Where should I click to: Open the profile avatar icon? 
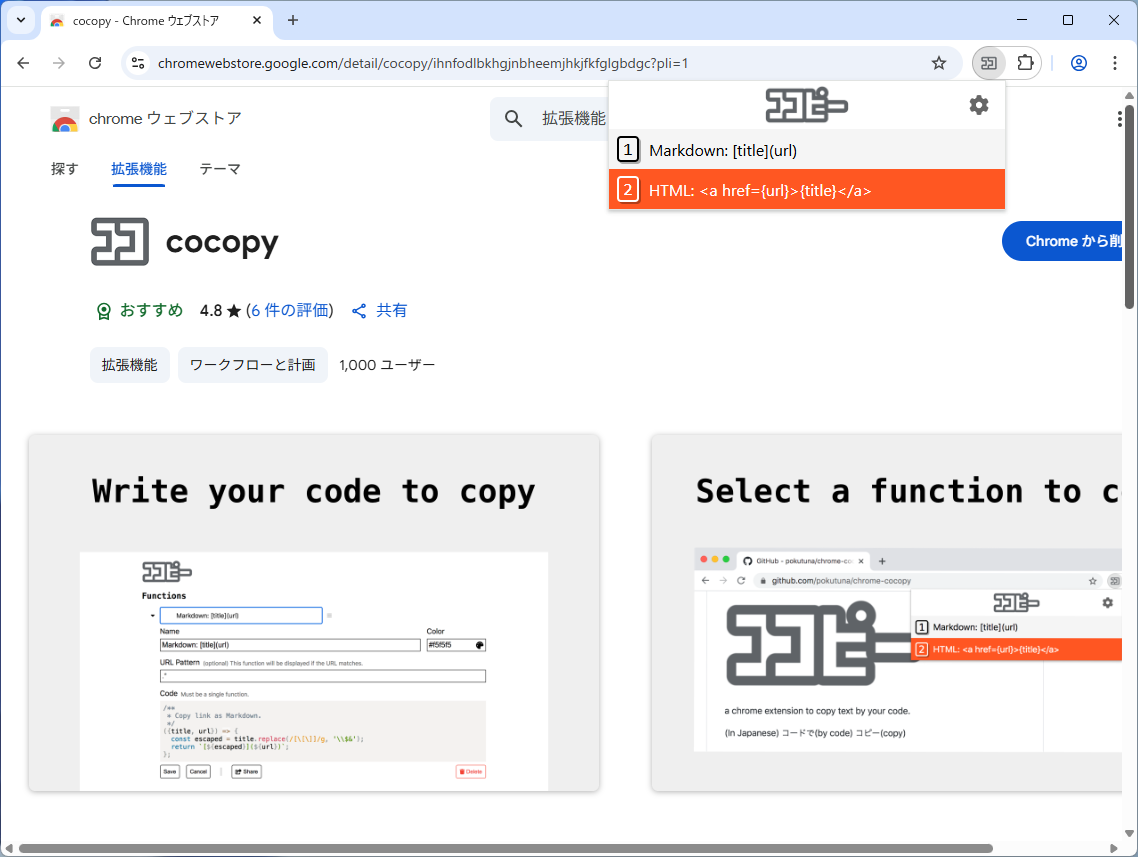tap(1078, 62)
